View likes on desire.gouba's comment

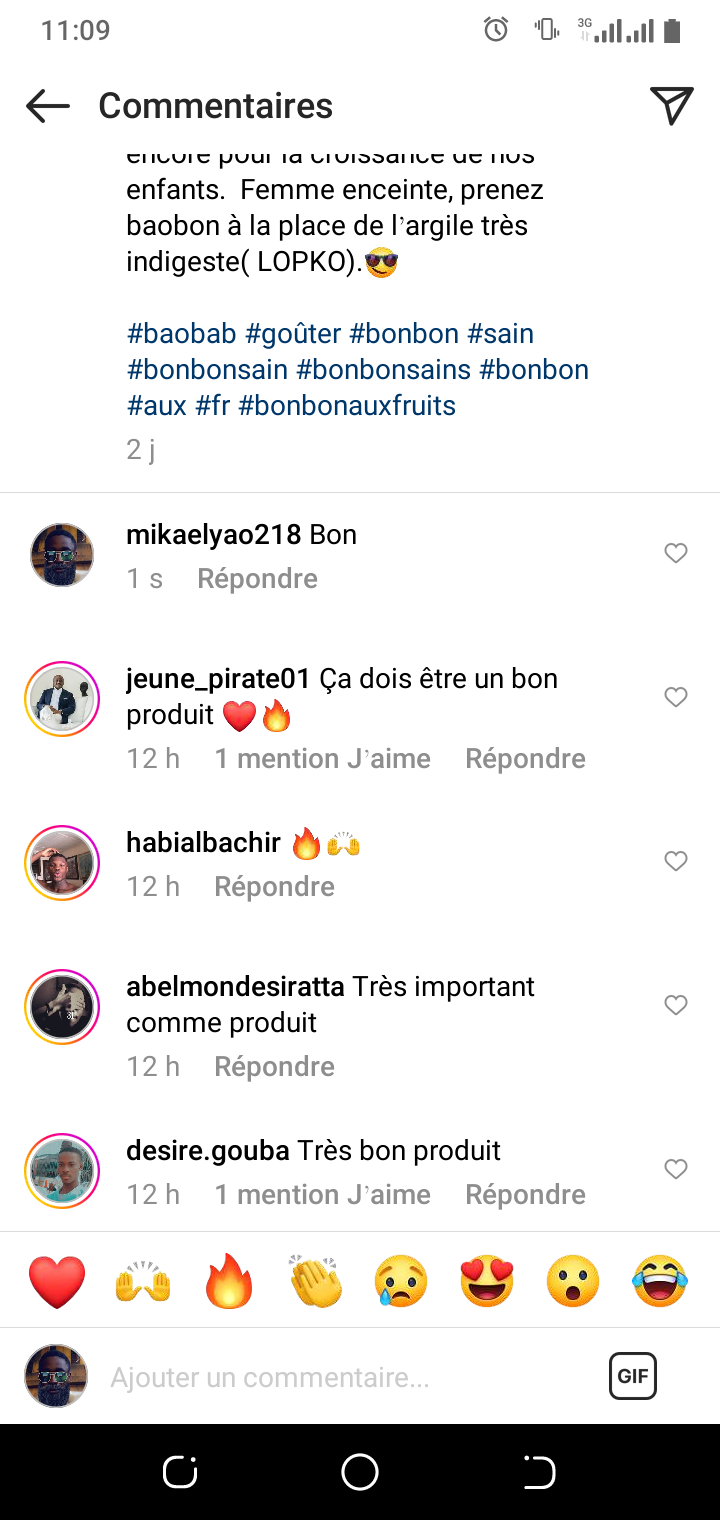coord(322,1195)
